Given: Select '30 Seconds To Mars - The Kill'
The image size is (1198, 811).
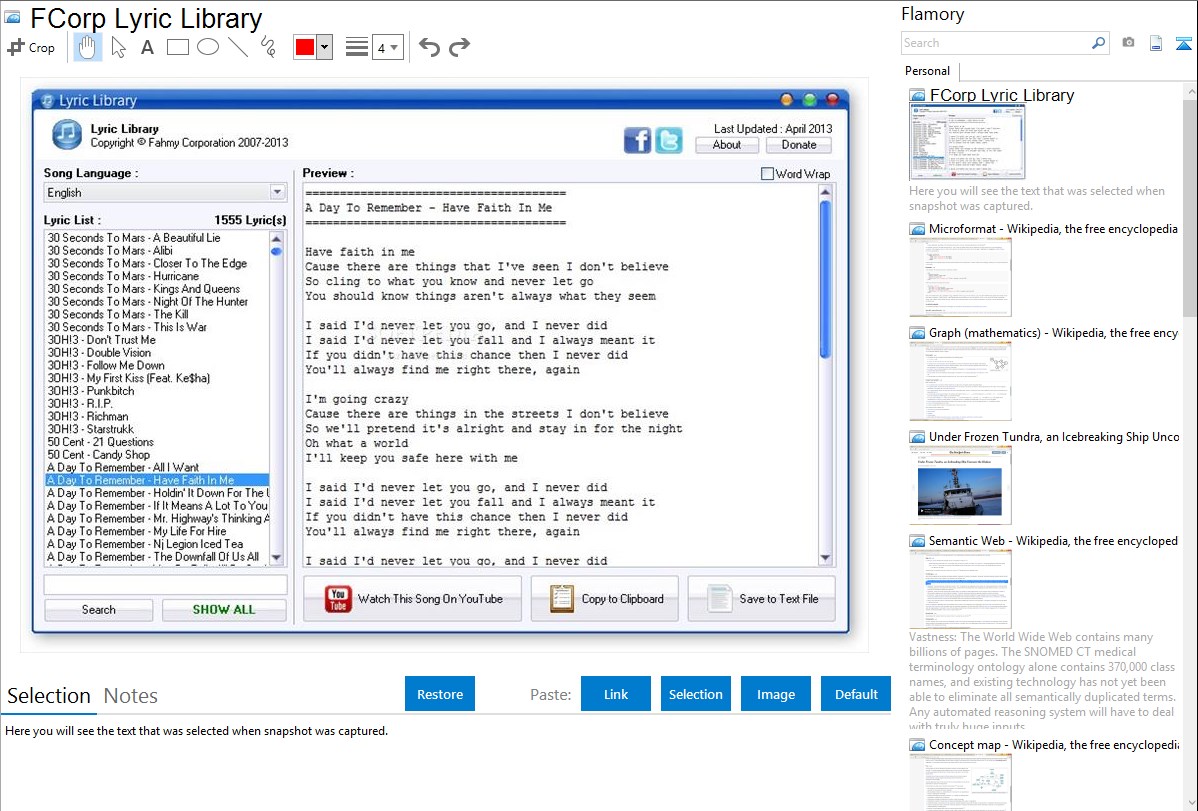Looking at the screenshot, I should [118, 314].
